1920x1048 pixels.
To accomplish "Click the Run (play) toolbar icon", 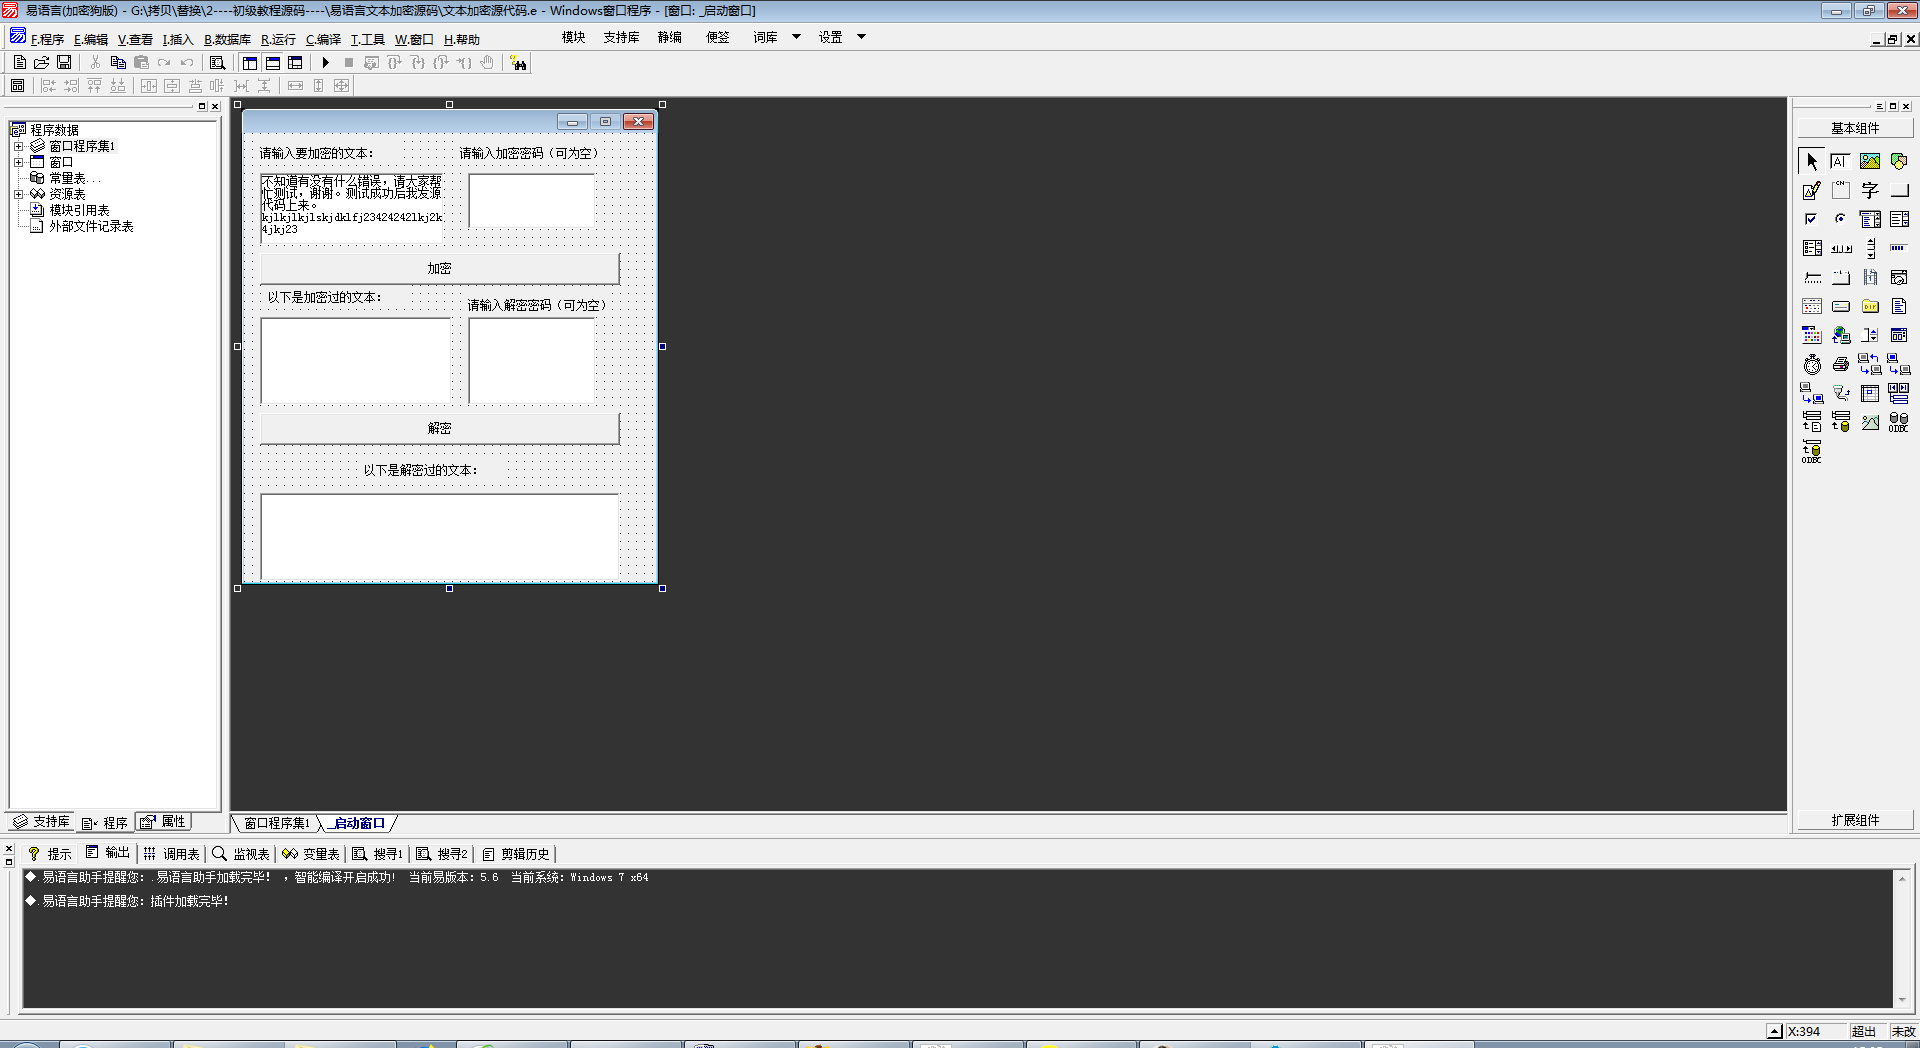I will (x=325, y=63).
